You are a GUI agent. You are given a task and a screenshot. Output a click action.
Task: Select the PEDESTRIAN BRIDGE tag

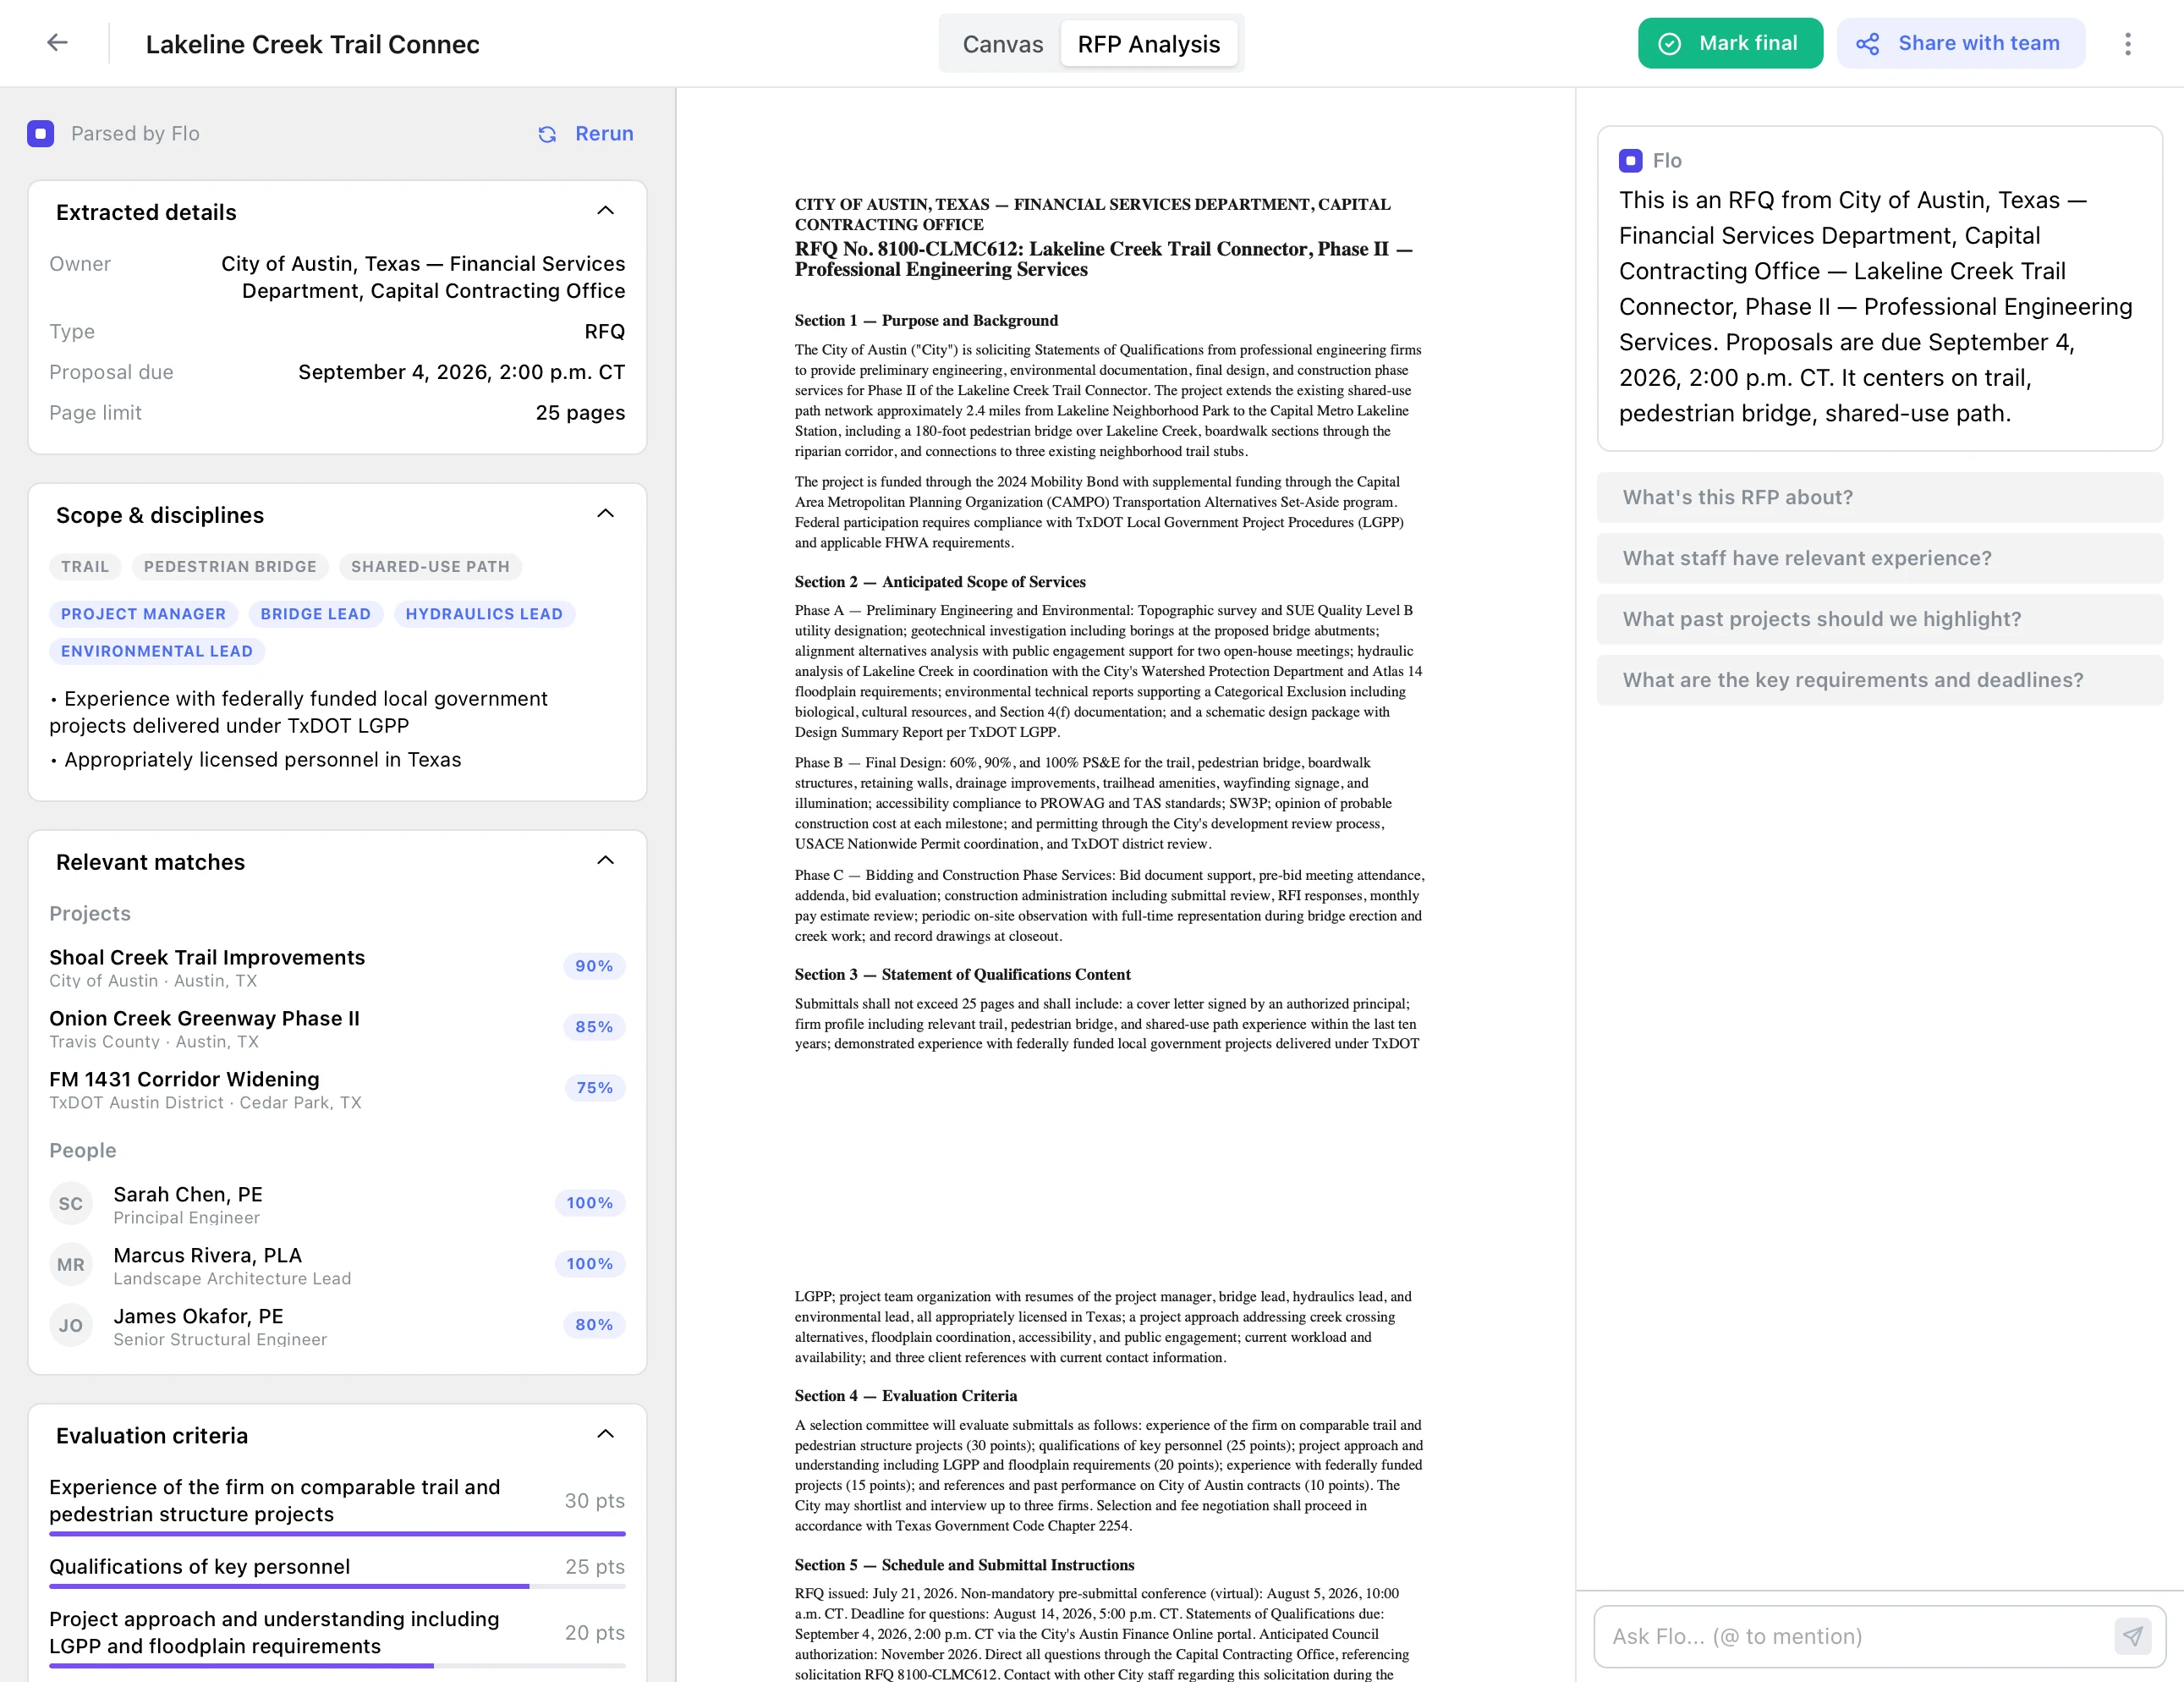click(x=230, y=566)
